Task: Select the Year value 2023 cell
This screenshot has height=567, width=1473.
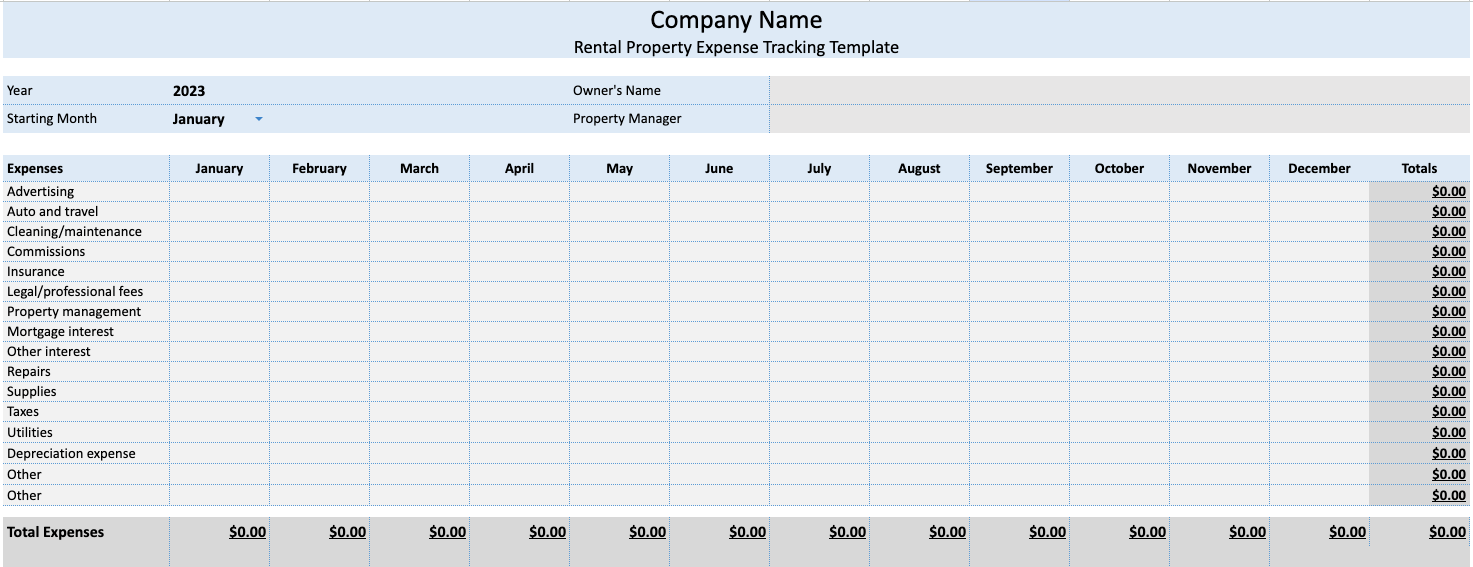Action: pyautogui.click(x=189, y=90)
